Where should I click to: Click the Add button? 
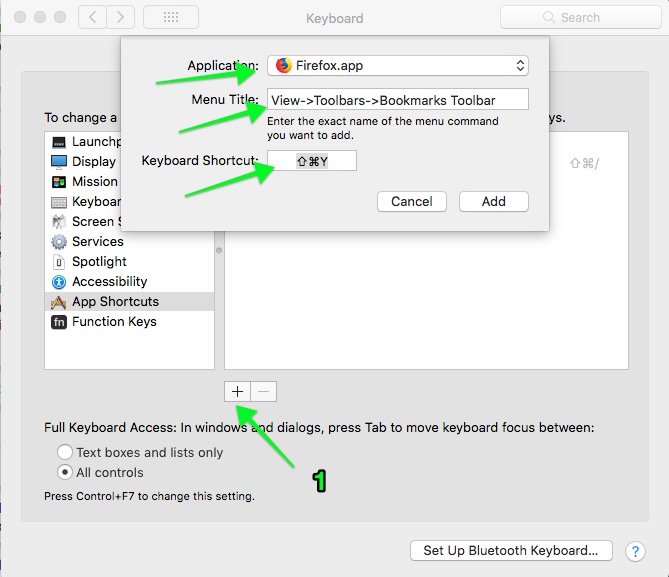coord(494,201)
